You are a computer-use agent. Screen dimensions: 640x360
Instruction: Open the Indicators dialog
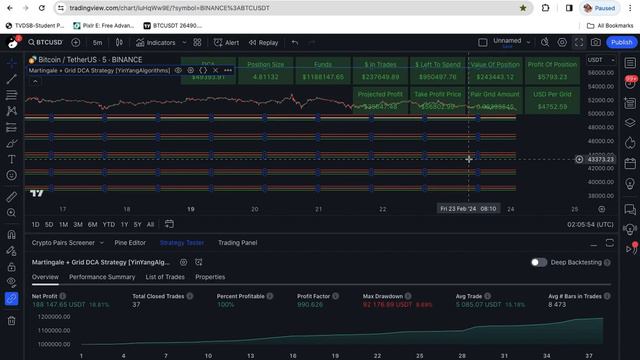coord(156,42)
